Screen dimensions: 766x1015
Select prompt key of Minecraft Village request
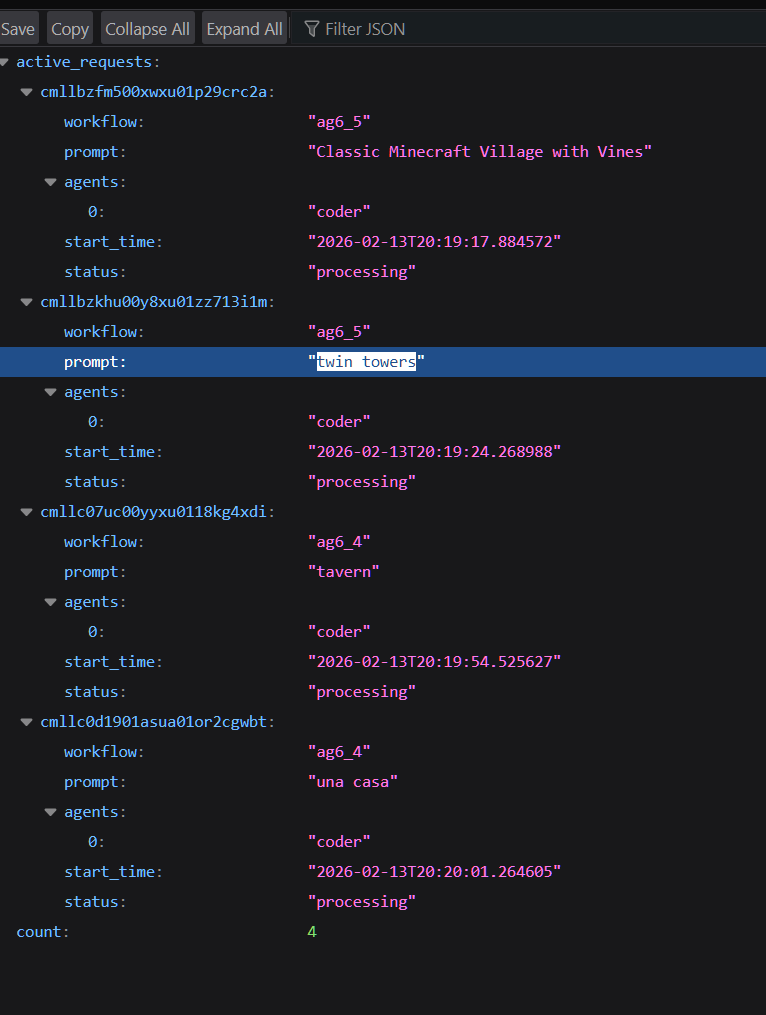coord(91,151)
